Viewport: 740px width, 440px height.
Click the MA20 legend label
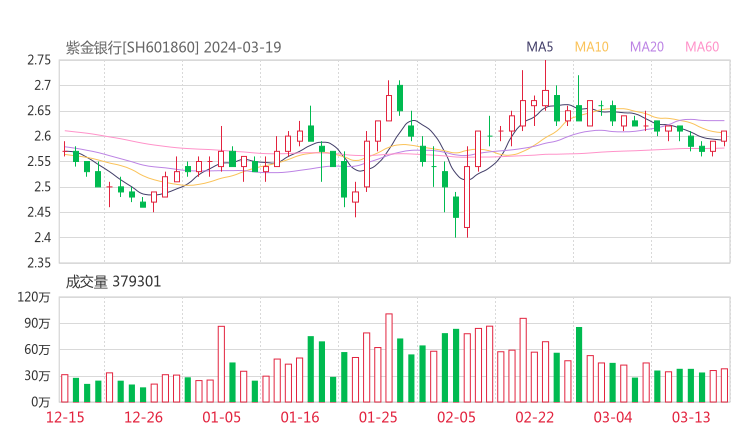coord(647,47)
